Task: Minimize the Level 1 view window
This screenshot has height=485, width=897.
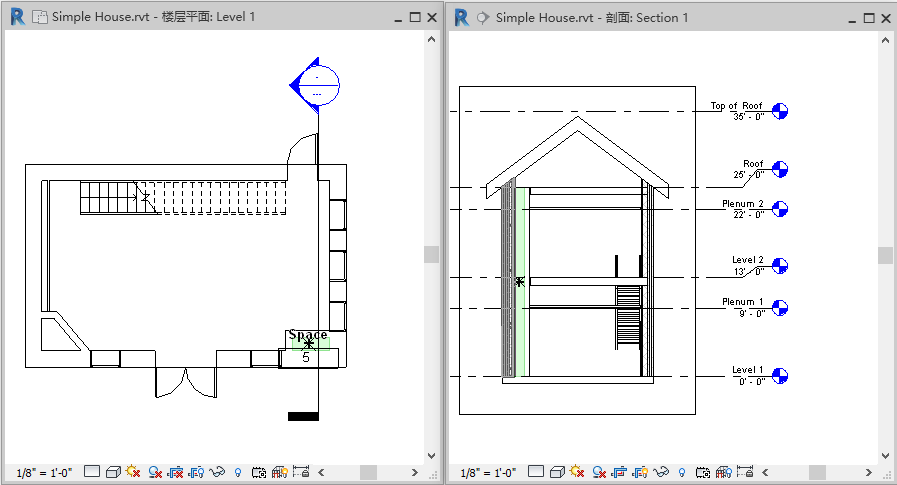Action: [398, 19]
